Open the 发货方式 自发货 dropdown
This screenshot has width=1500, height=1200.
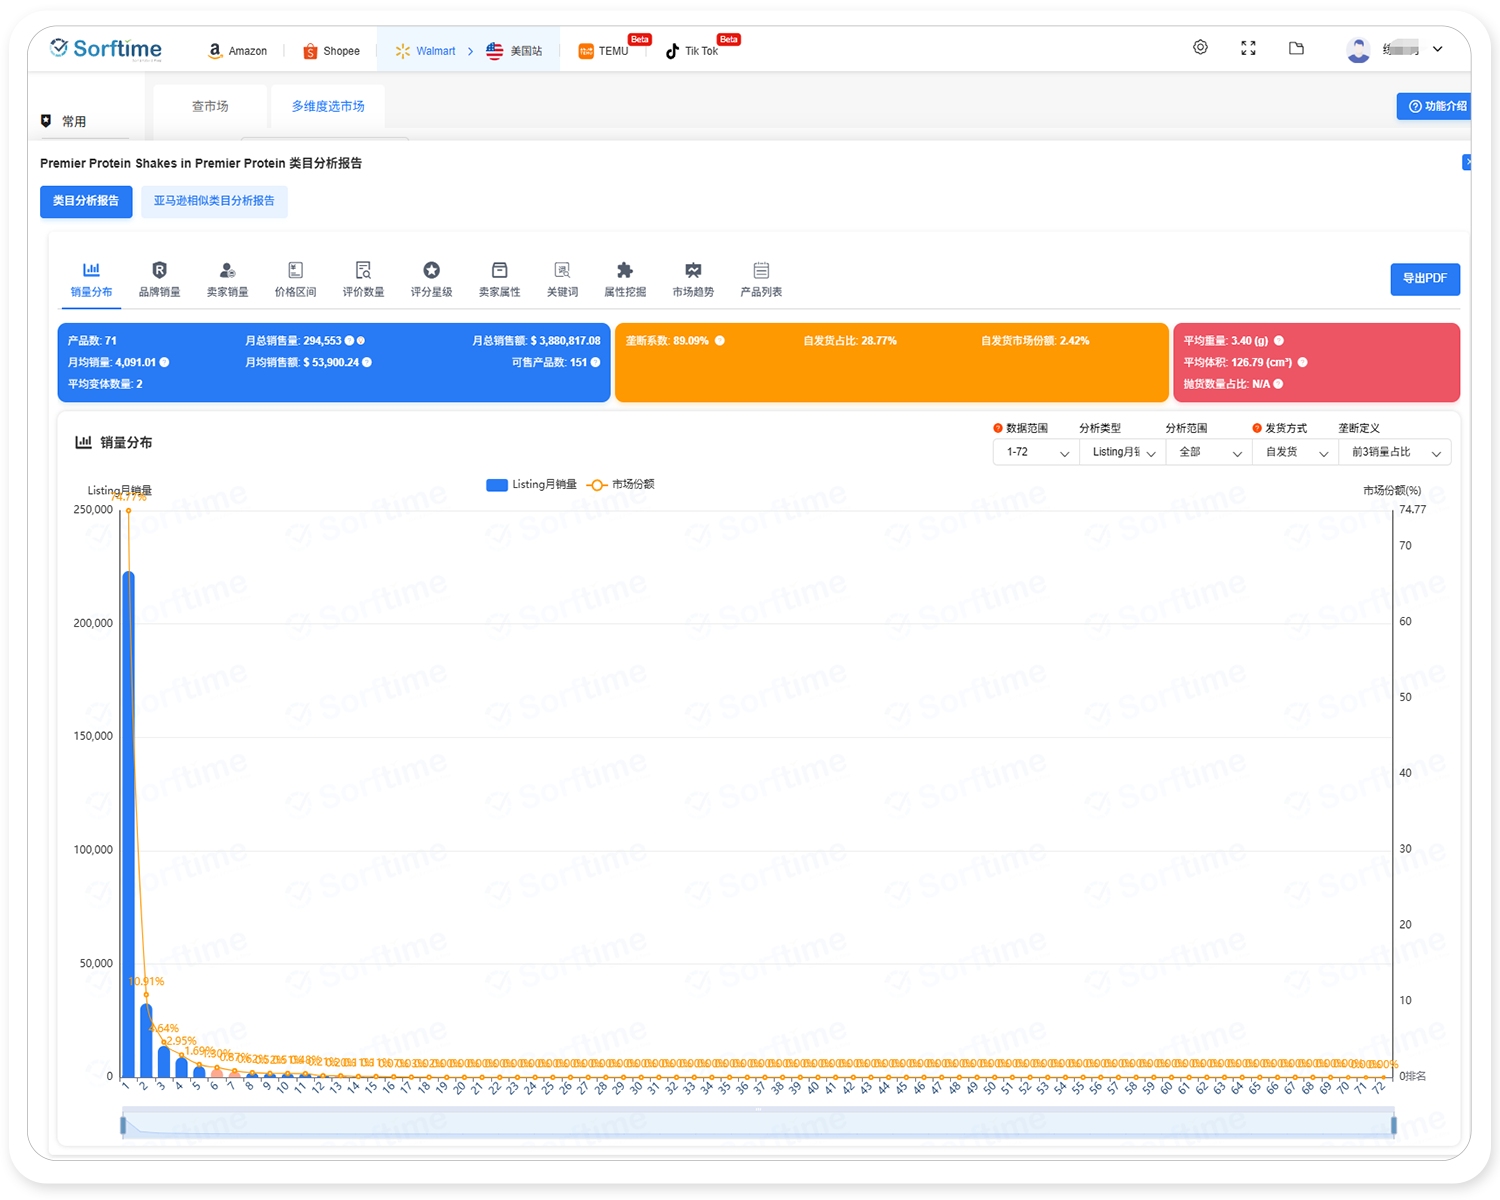[1295, 453]
